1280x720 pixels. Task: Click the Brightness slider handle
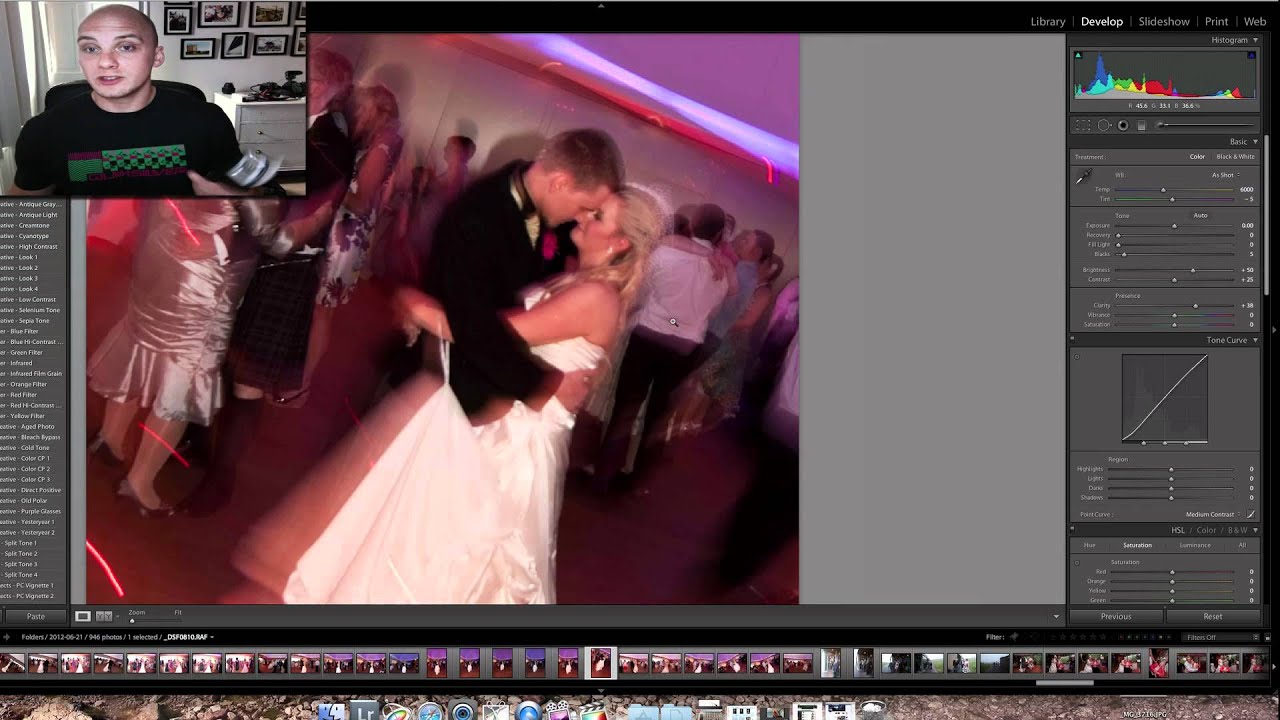coord(1192,270)
